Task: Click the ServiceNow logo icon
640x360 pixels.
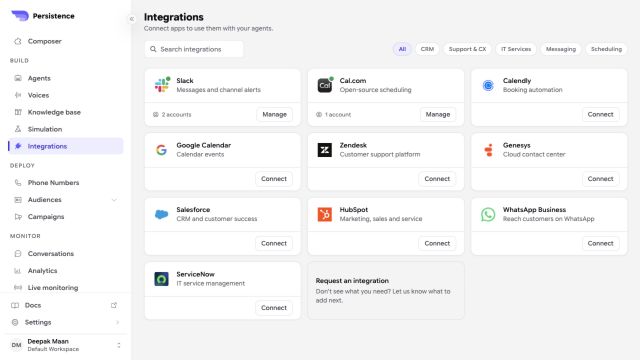Action: coord(162,279)
